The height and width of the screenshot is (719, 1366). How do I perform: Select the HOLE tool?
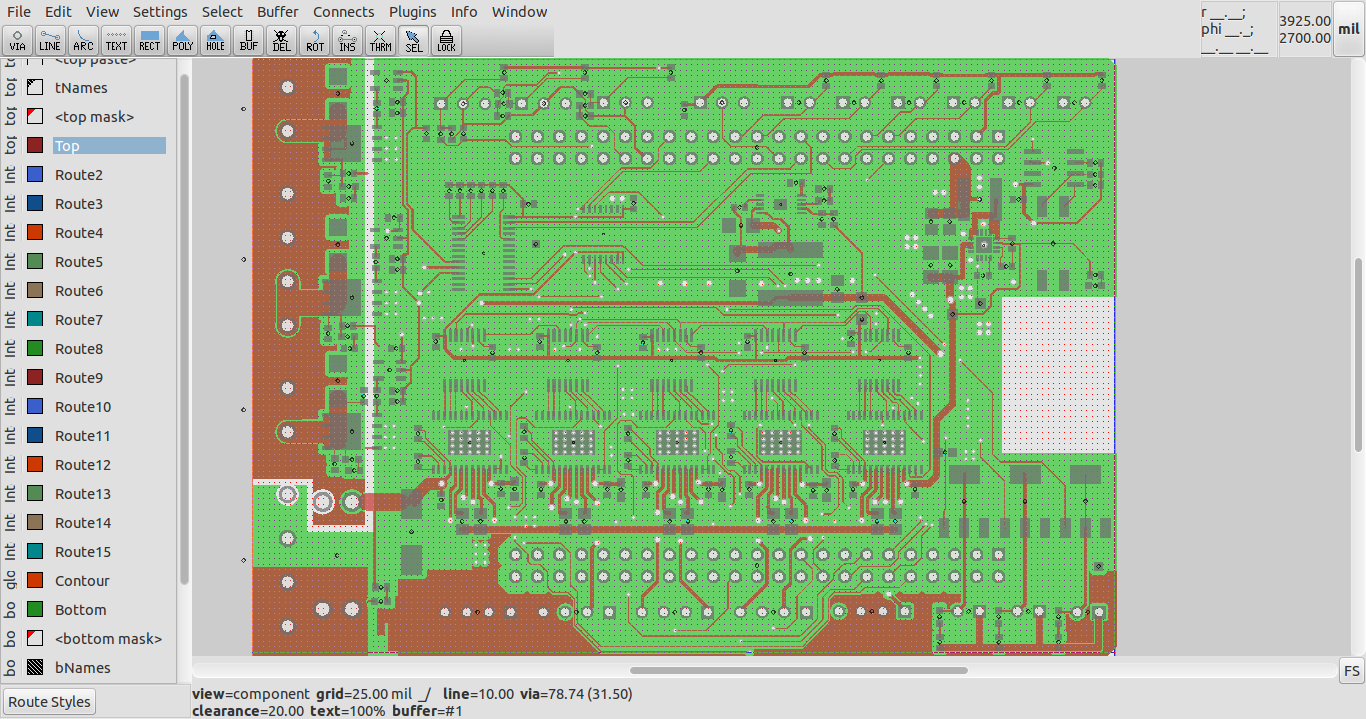click(x=215, y=40)
